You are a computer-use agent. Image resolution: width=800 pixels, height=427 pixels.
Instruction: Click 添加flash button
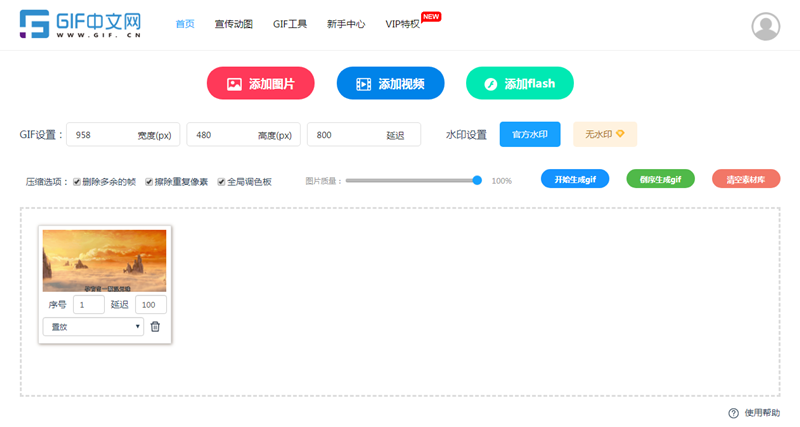(519, 83)
